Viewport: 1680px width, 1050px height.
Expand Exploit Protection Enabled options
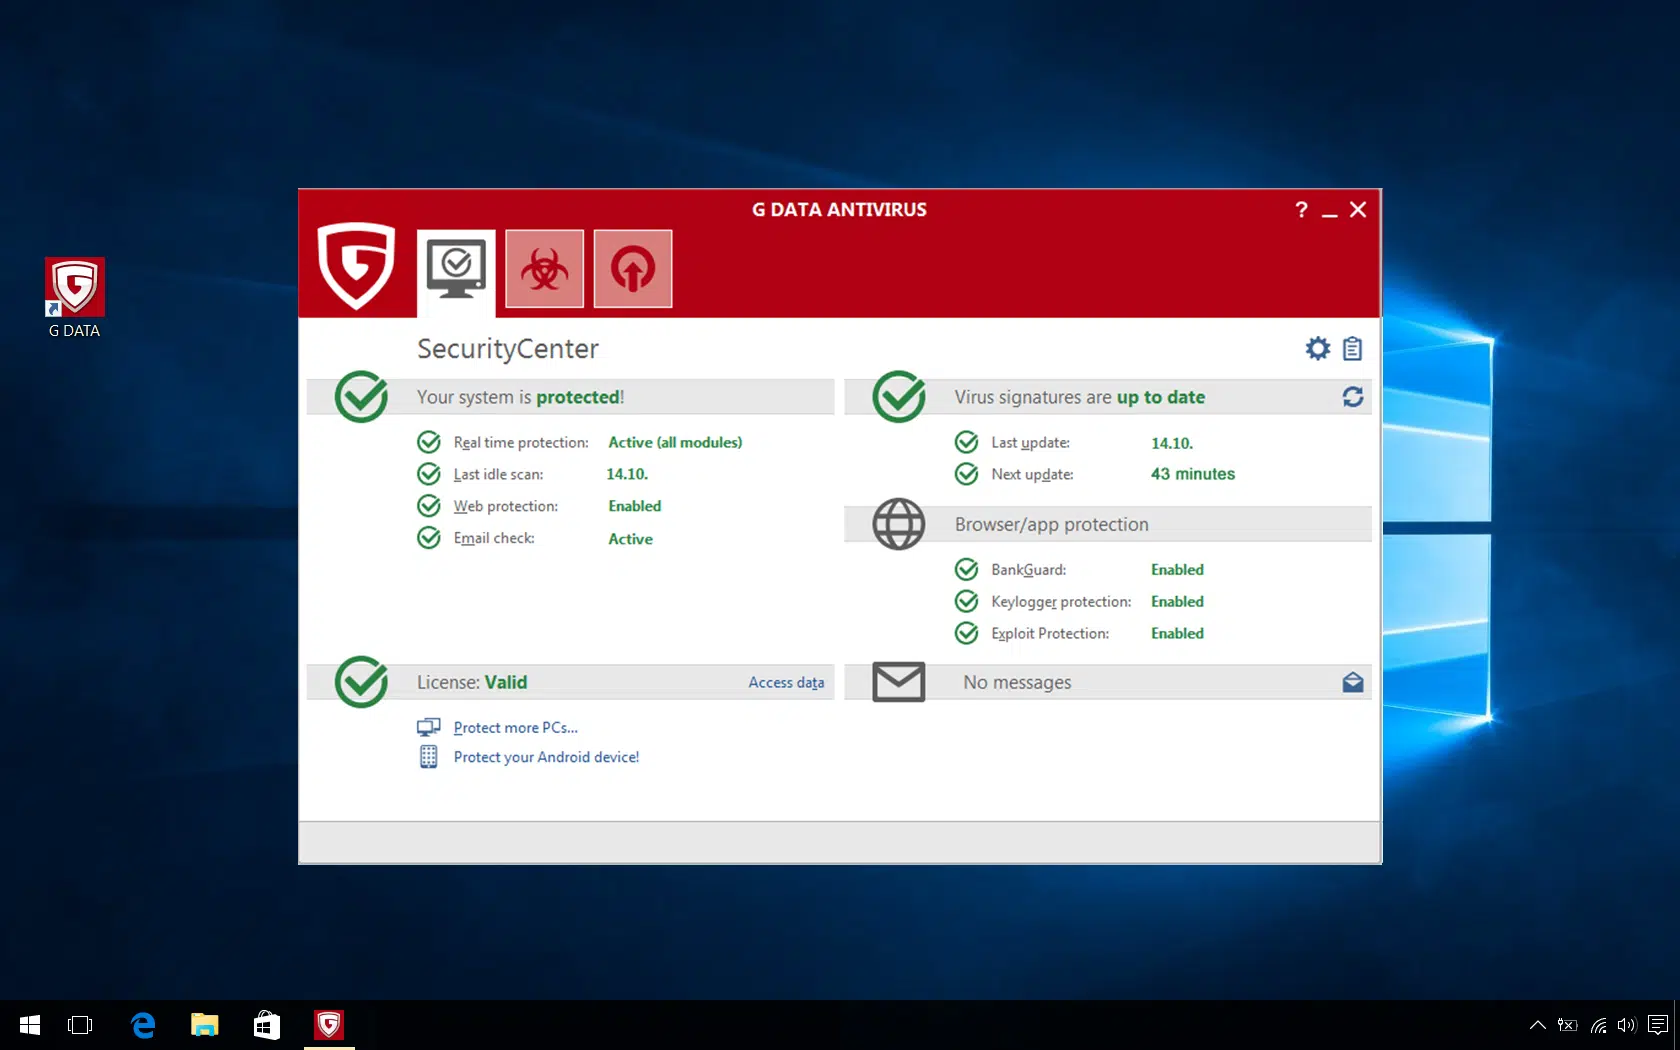point(1177,633)
